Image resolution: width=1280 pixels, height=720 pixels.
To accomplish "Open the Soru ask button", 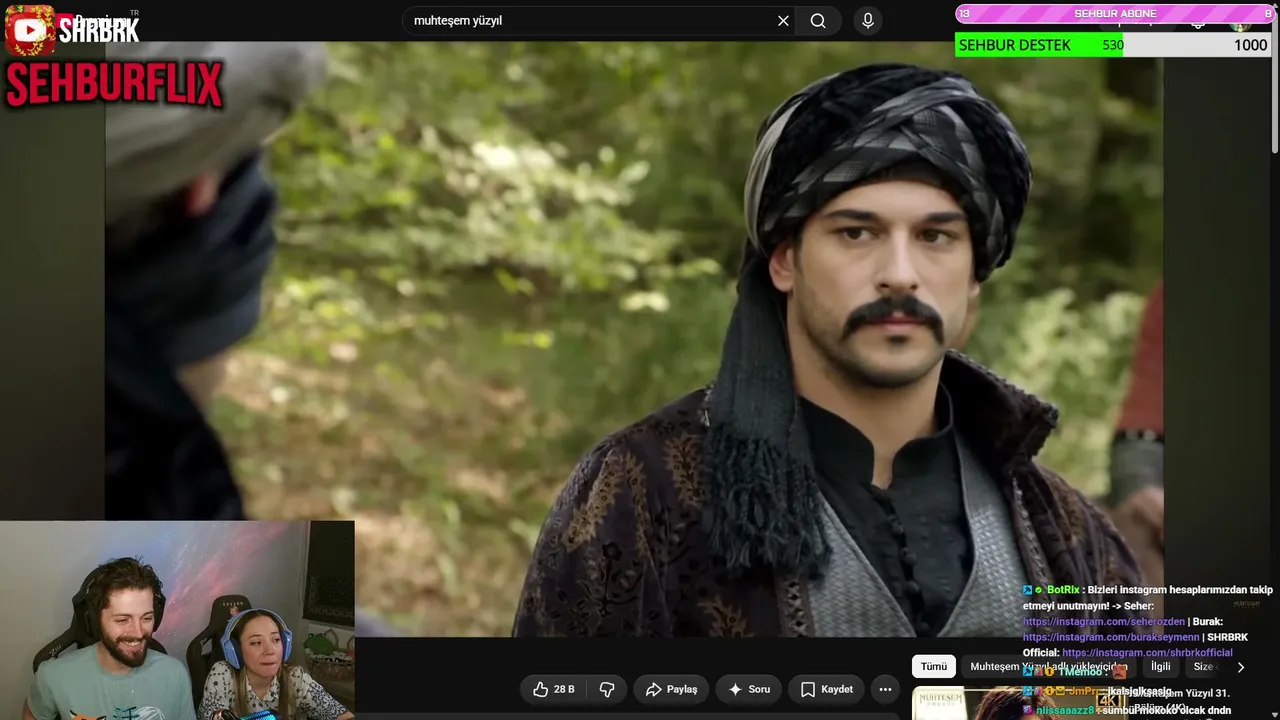I will (749, 689).
